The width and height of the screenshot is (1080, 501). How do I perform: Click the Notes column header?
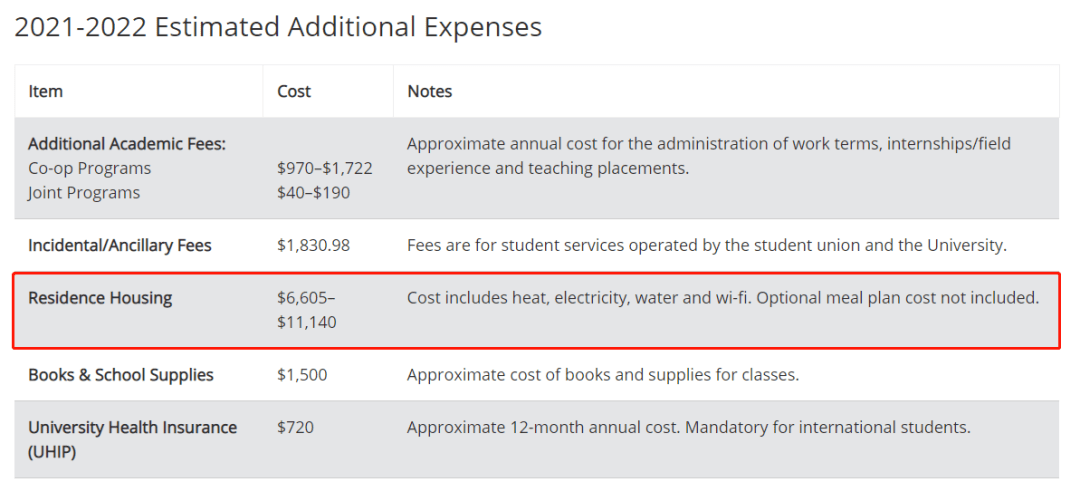coord(430,91)
